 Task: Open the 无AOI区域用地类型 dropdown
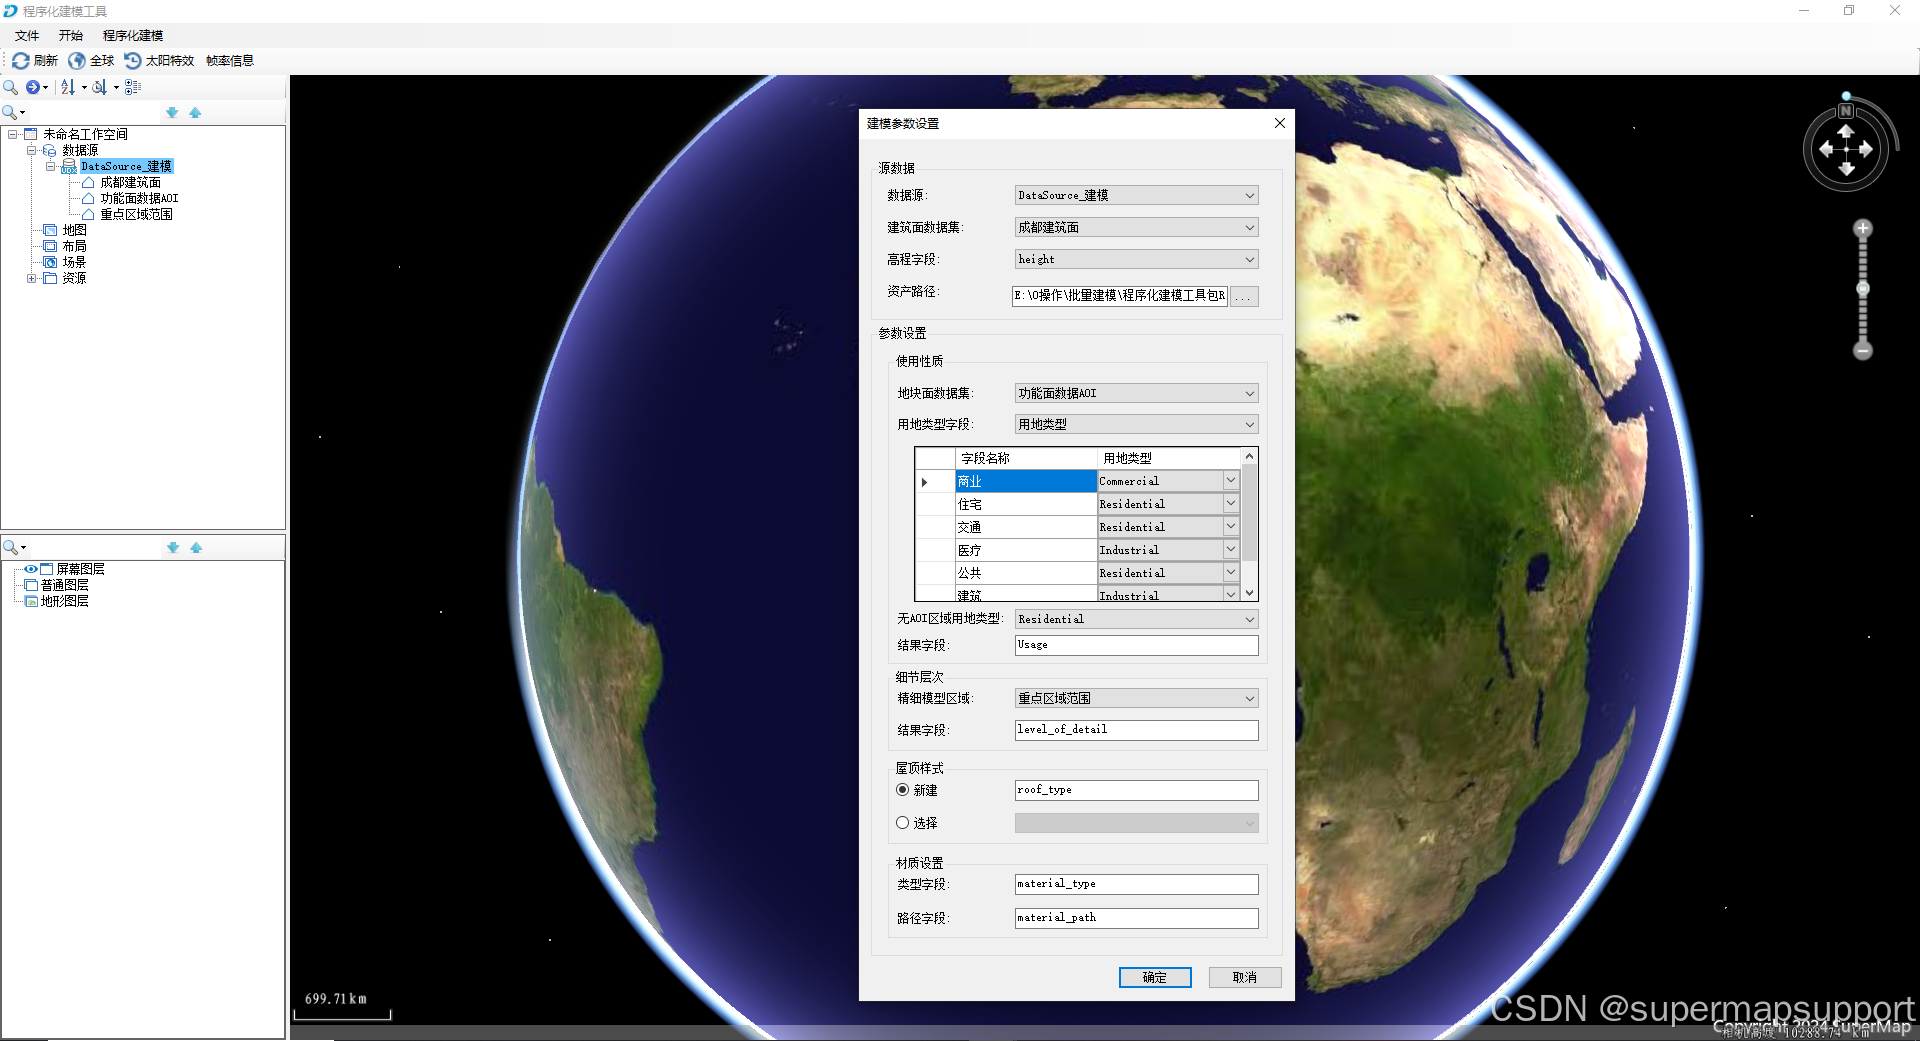(1136, 619)
